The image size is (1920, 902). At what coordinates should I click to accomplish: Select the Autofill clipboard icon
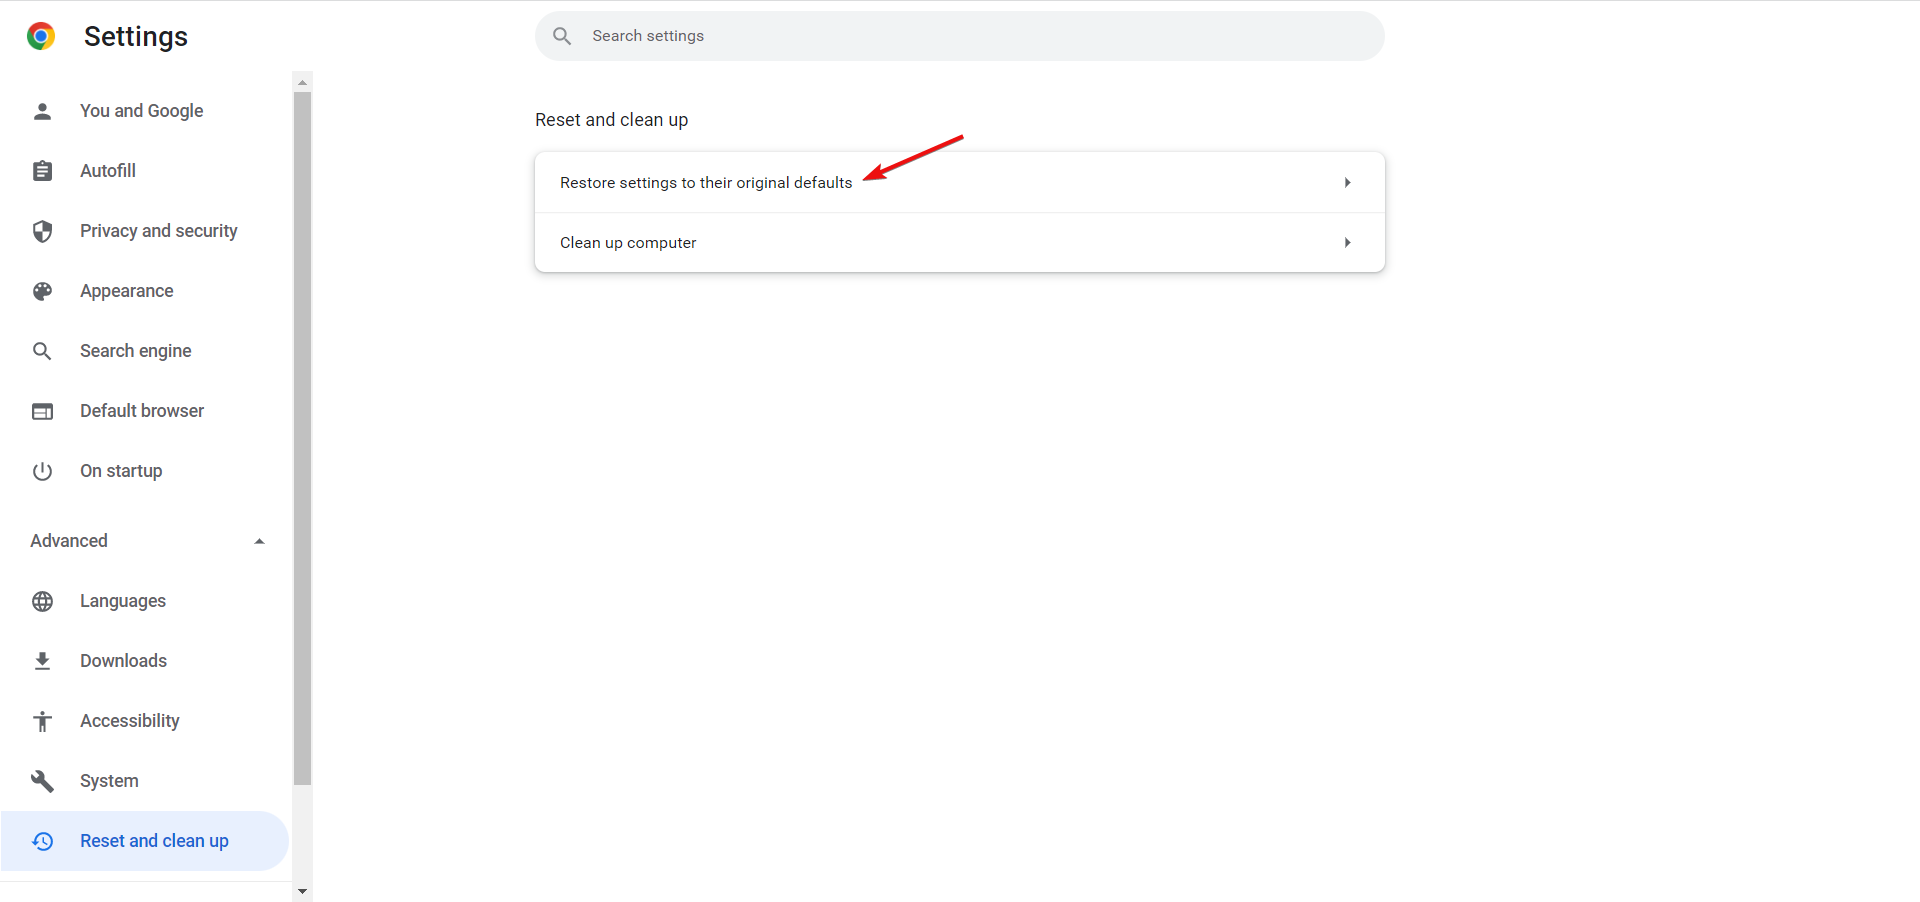pyautogui.click(x=42, y=171)
